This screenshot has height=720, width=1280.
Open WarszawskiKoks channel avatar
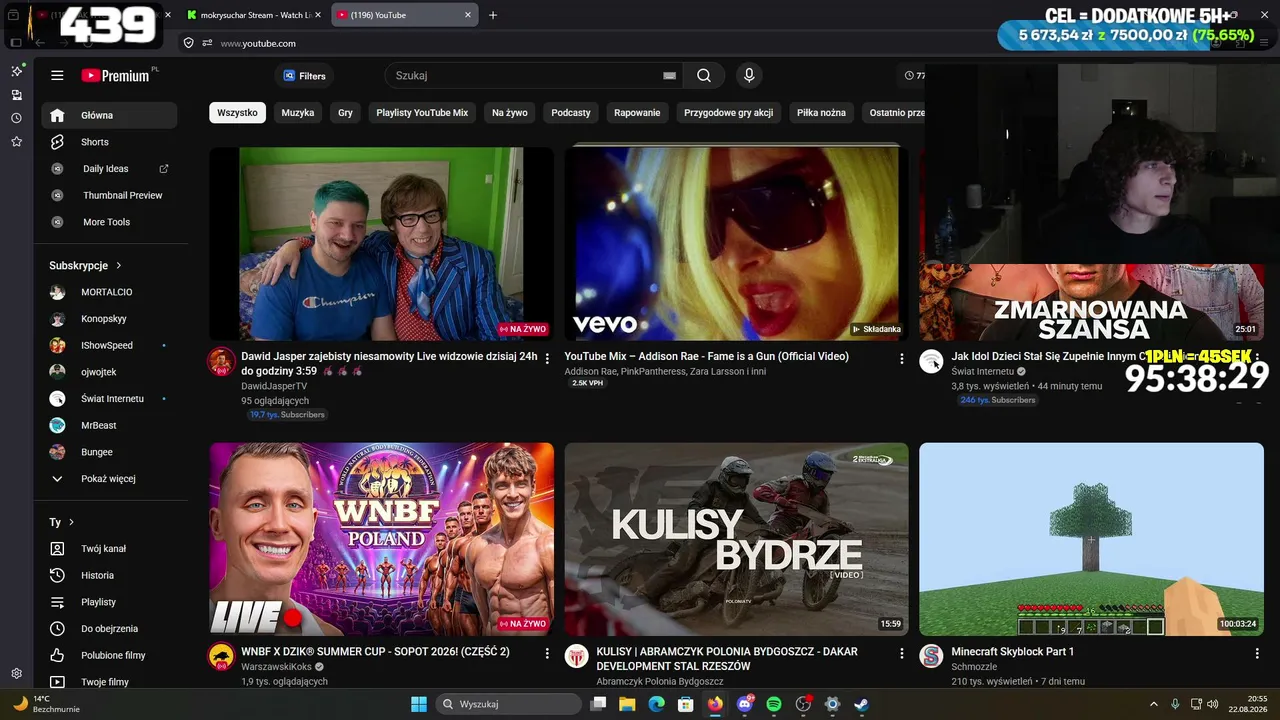tap(221, 656)
